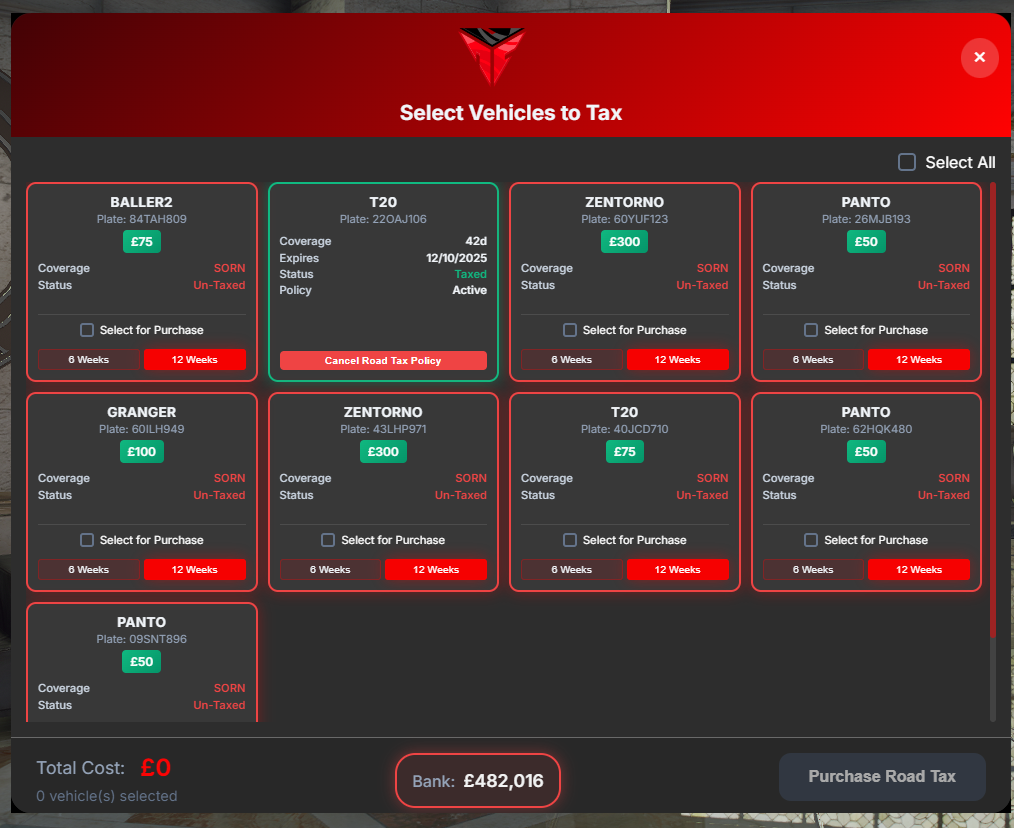Click the GRANGER vehicle title
The height and width of the screenshot is (828, 1014).
coord(142,413)
